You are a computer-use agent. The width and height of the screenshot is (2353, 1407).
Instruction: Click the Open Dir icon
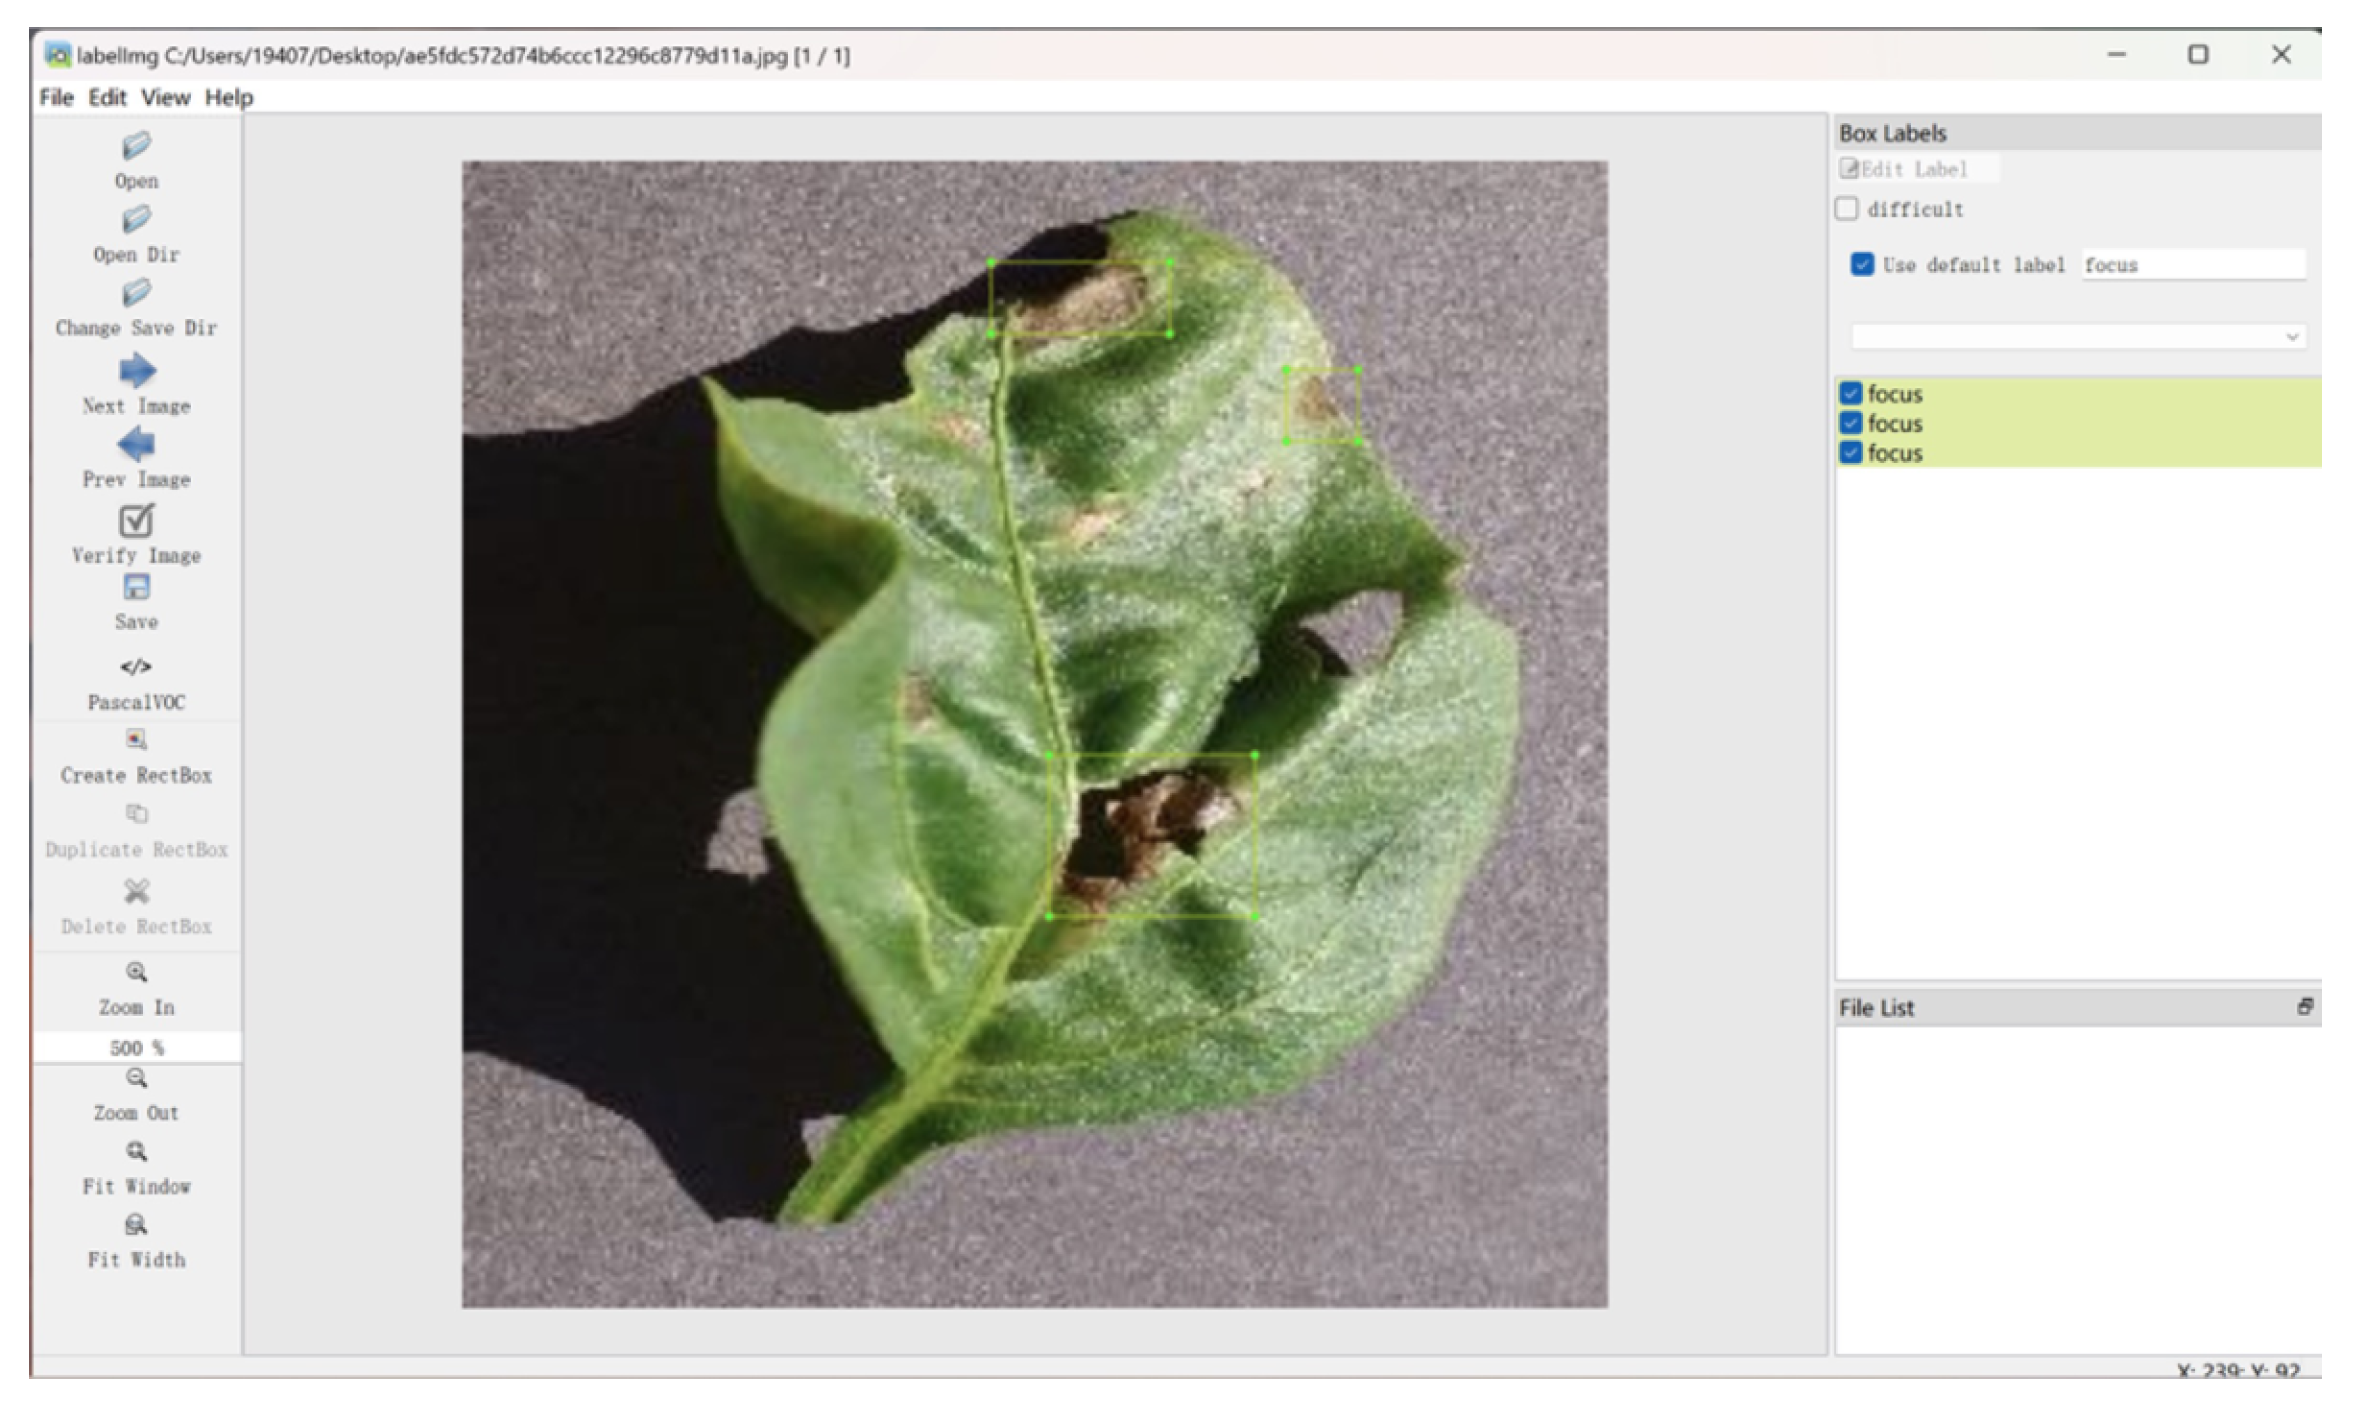(x=136, y=220)
